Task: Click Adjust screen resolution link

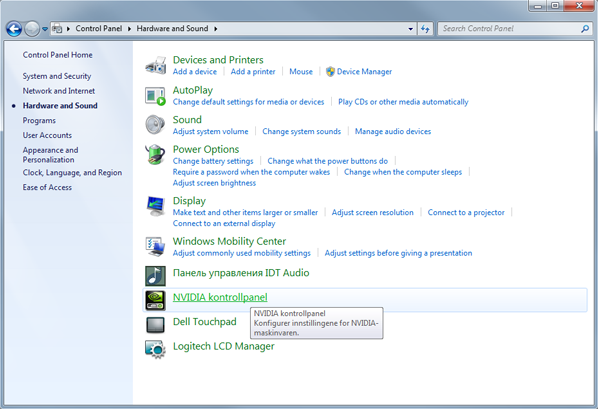Action: tap(373, 213)
